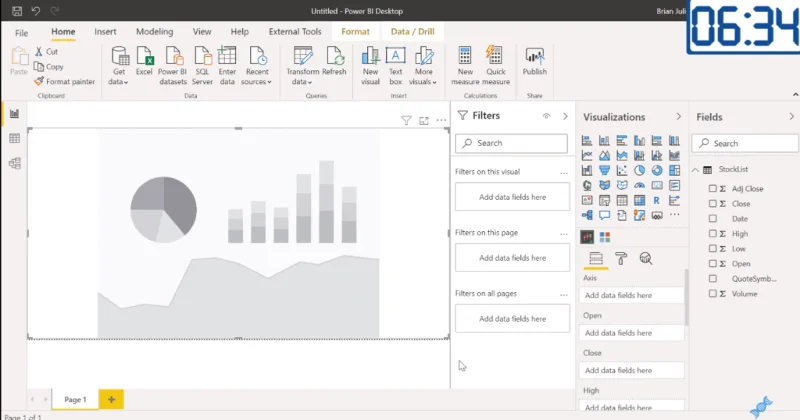
Task: Select the Stacked column chart visual
Action: tap(604, 140)
